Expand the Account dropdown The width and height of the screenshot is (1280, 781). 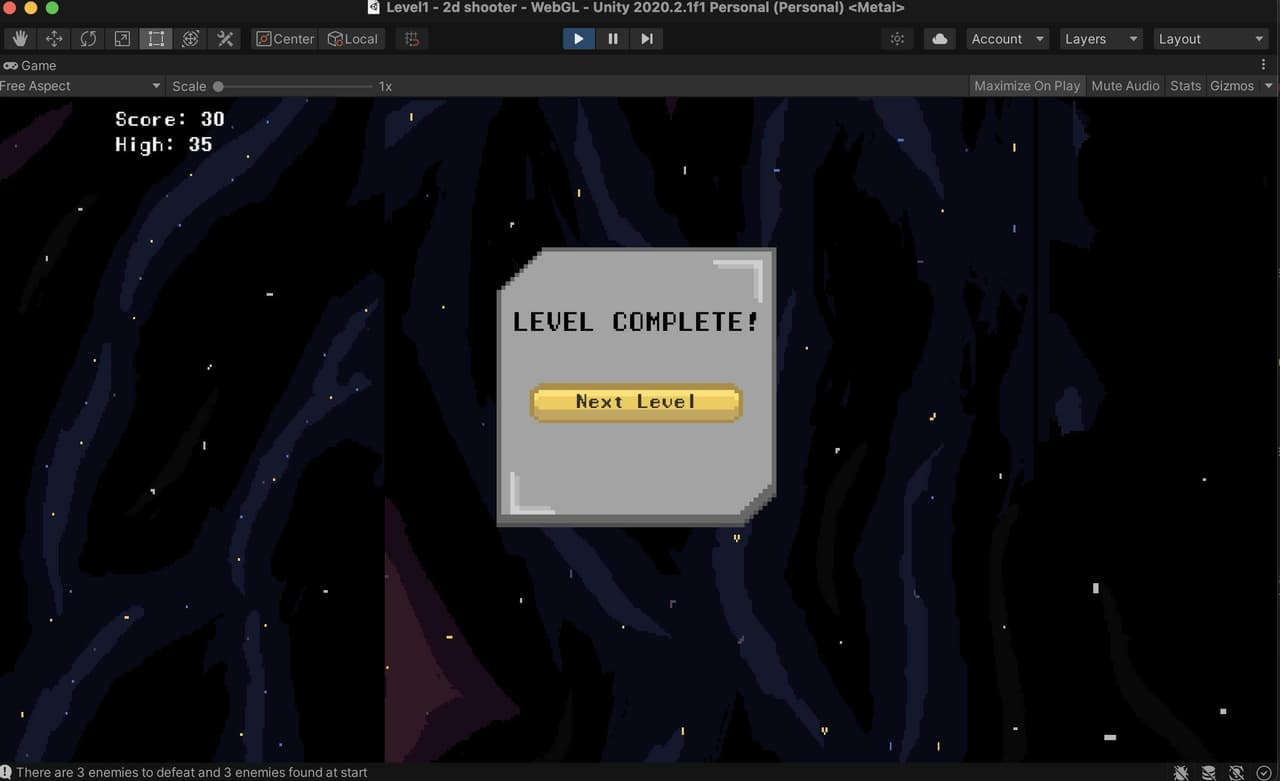[1007, 39]
